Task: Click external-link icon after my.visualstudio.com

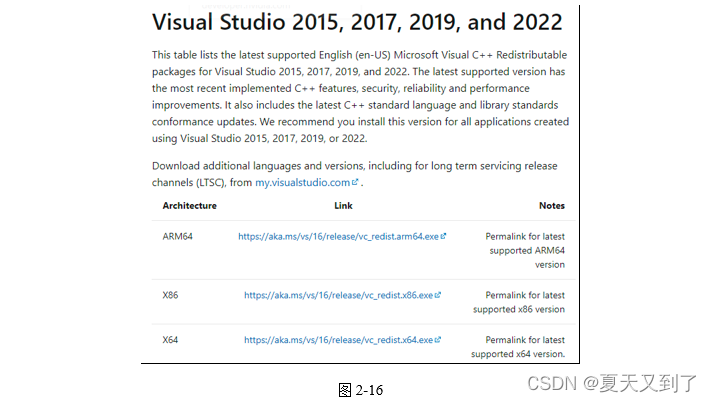Action: coord(355,182)
